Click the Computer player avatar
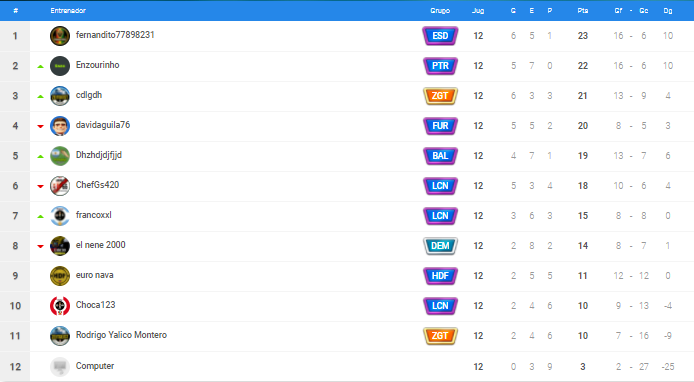 tap(60, 367)
